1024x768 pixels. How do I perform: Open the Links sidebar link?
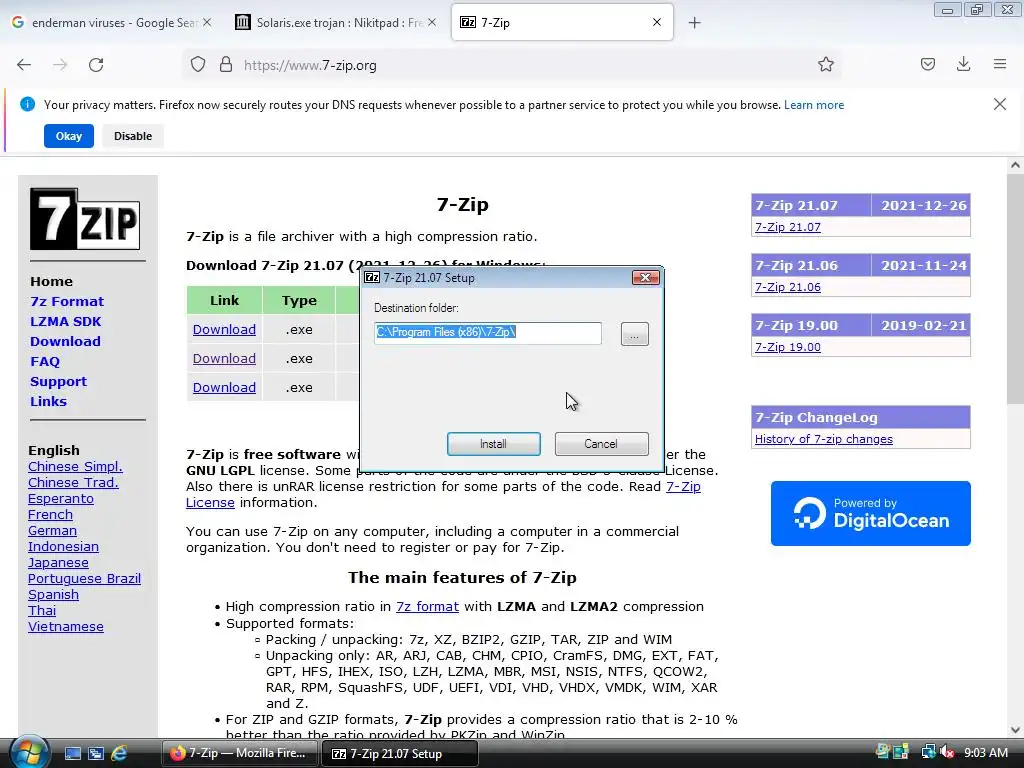point(48,401)
